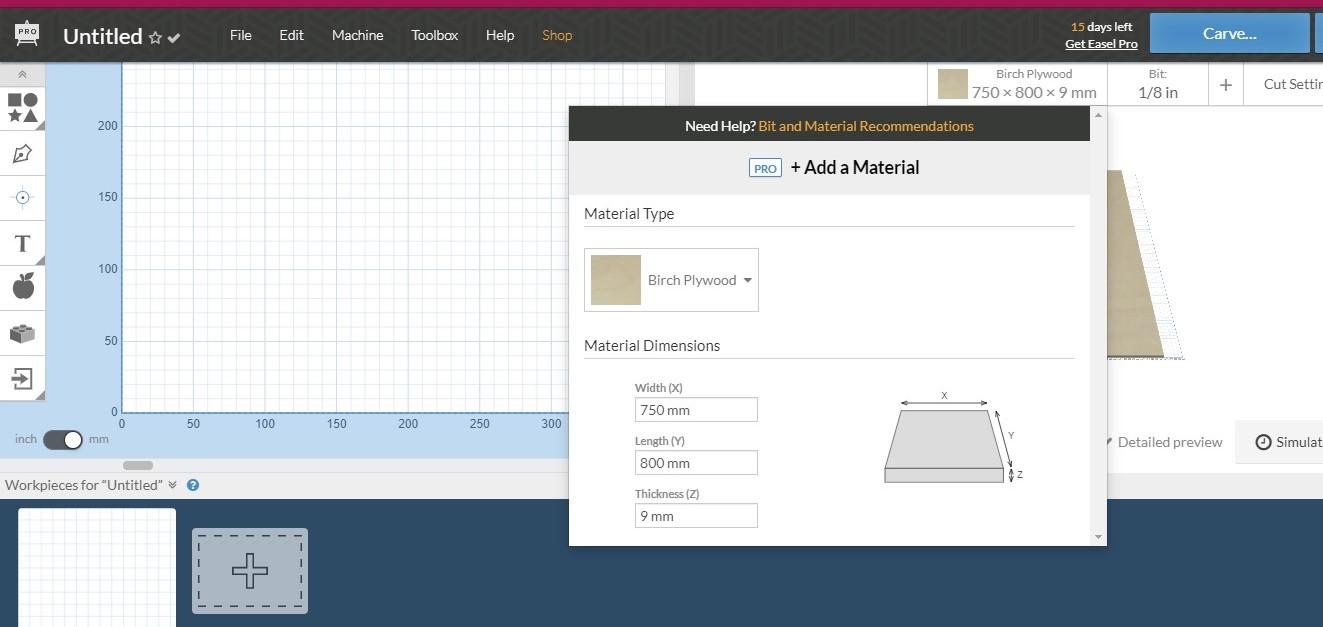
Task: Open Cut Settings panel
Action: (1284, 84)
